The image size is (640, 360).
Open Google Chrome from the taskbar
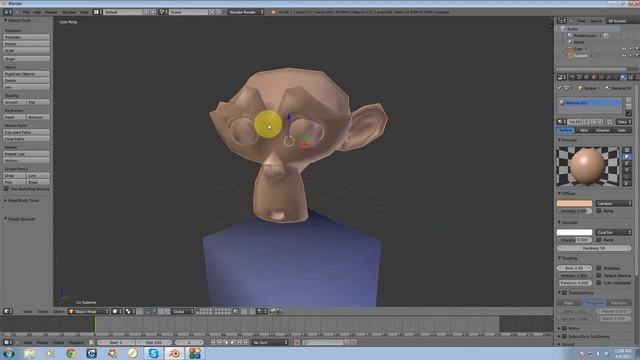[71, 353]
